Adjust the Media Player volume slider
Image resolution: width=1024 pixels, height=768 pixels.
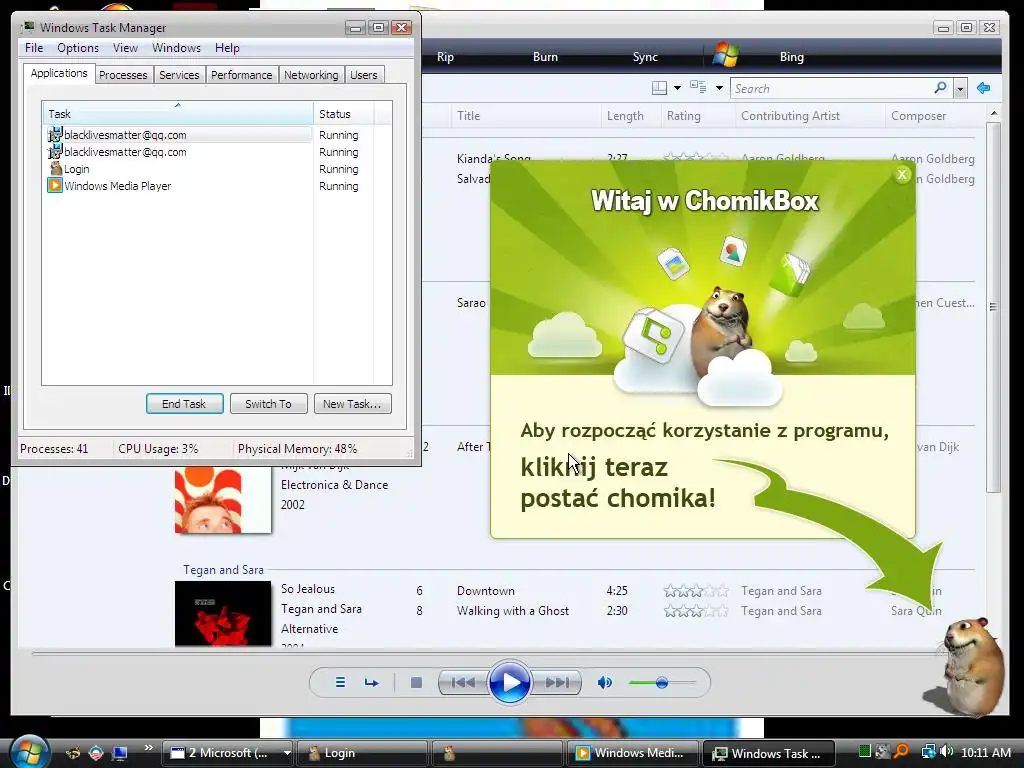662,682
